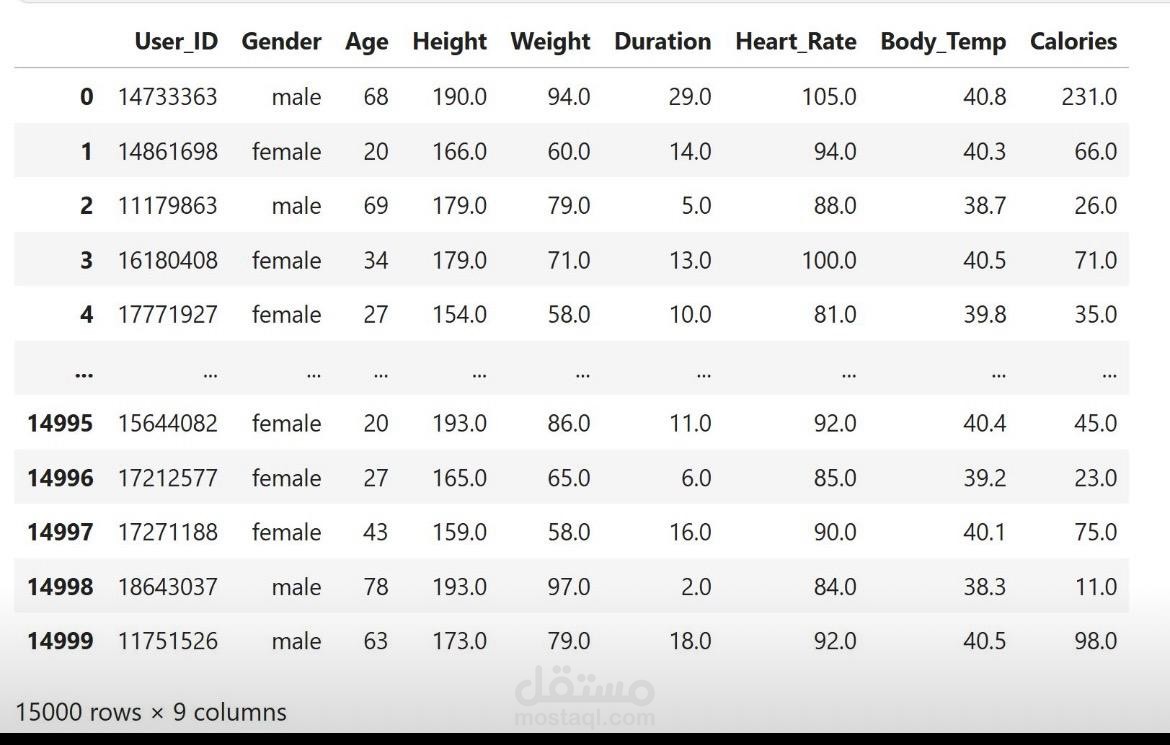Click the Heart_Rate value 100.0
The image size is (1170, 745).
[x=828, y=261]
